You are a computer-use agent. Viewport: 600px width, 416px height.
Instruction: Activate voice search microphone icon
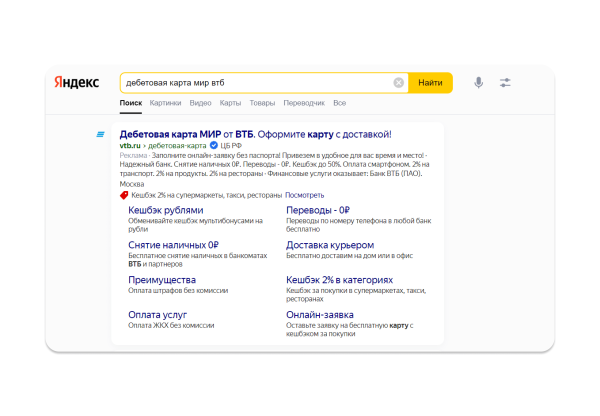pyautogui.click(x=478, y=83)
